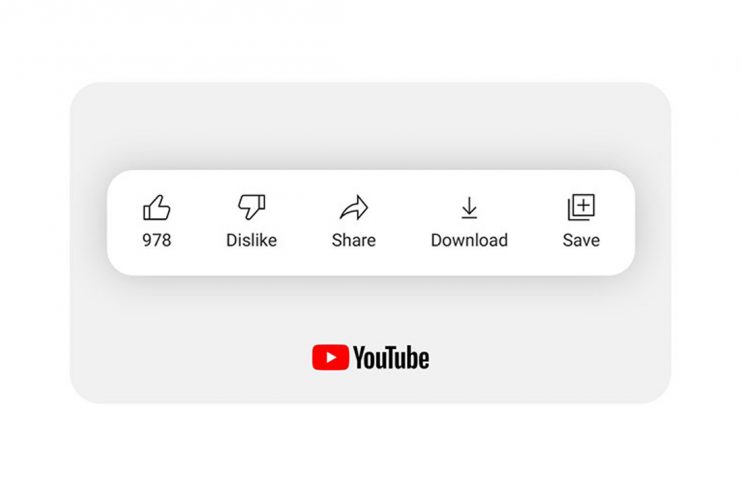Click the download arrow icon
This screenshot has height=486, width=741.
pos(469,208)
